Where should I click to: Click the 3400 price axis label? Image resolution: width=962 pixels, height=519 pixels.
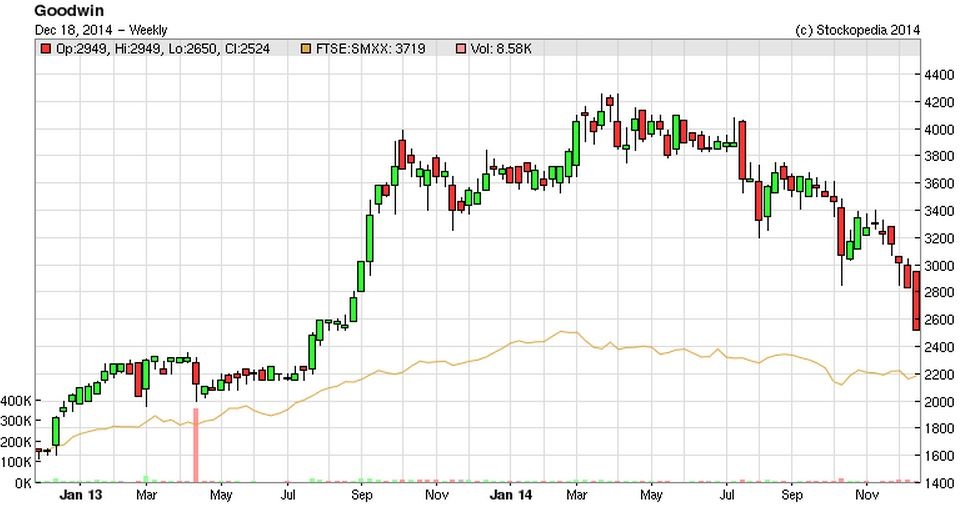point(939,211)
